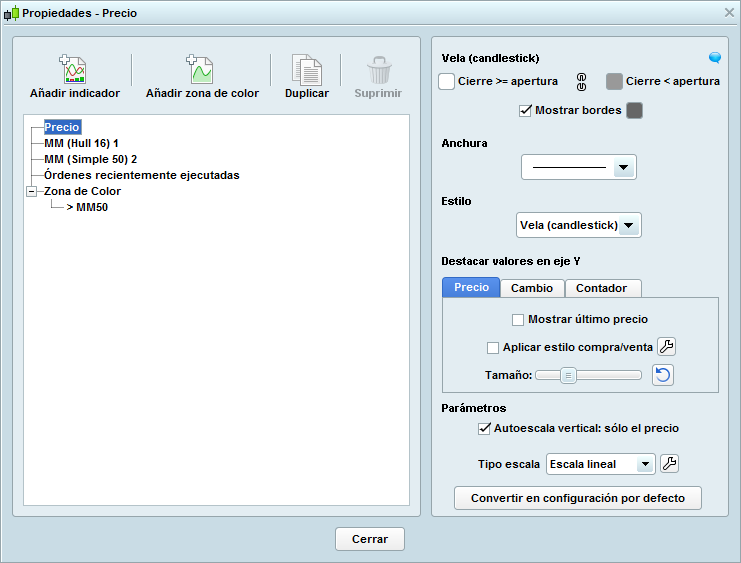Screen dimensions: 741x563
Task: Open the Anchura line width dropdown
Action: pos(579,168)
